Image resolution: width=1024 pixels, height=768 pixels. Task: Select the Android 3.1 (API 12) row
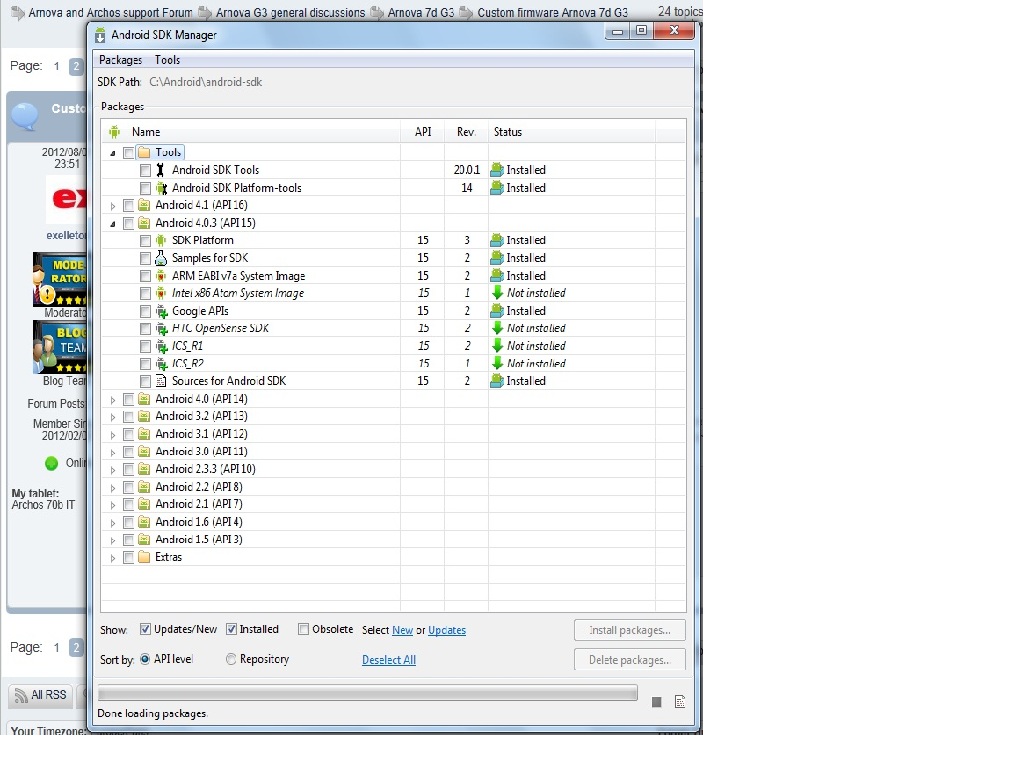[x=394, y=434]
